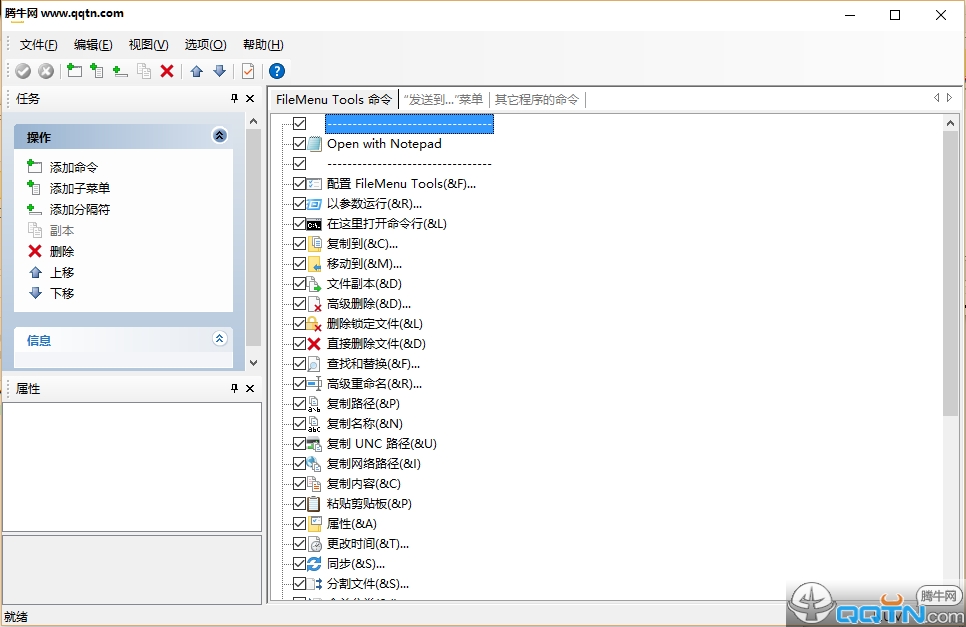Collapse the 信息 section with its chevron
This screenshot has height=627, width=966.
click(x=220, y=339)
